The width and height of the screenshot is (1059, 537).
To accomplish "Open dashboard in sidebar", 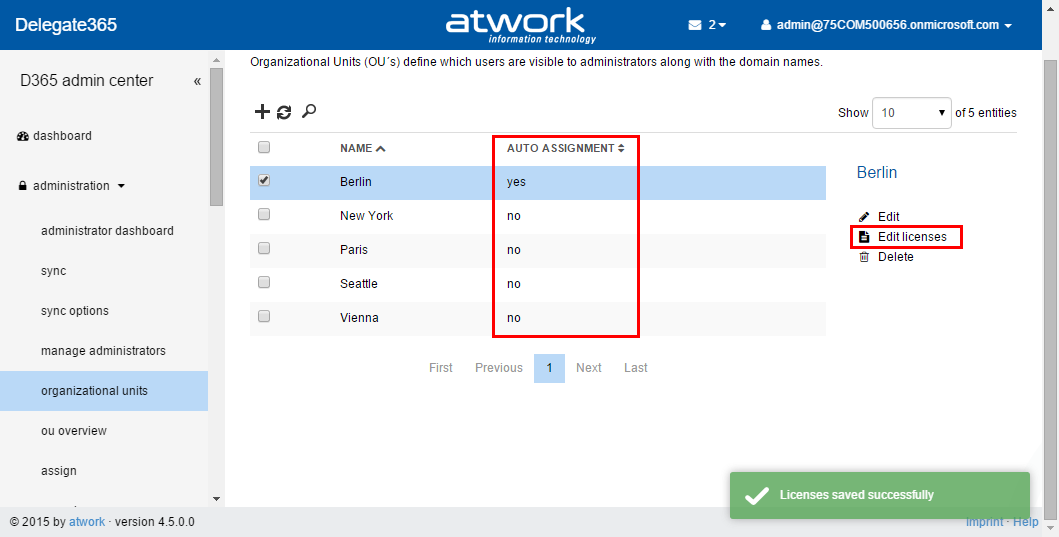I will click(62, 136).
